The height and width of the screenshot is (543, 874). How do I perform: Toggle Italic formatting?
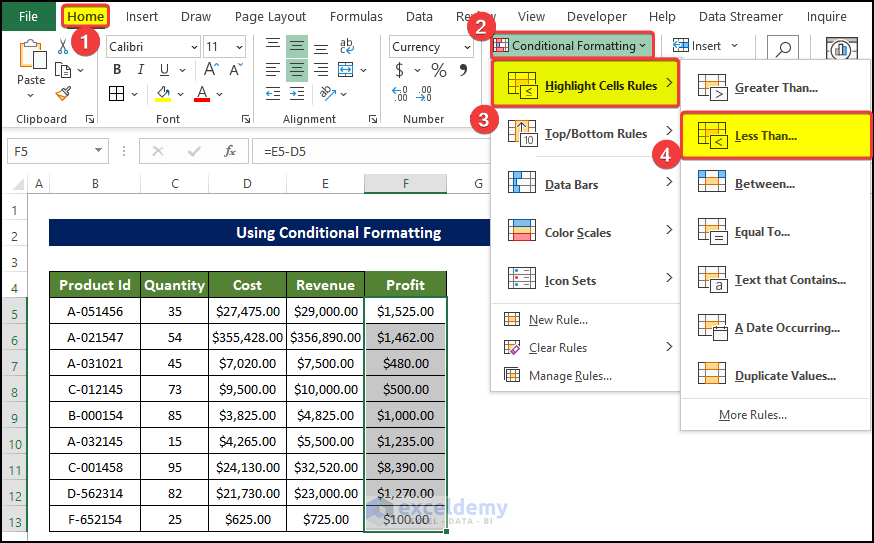140,70
